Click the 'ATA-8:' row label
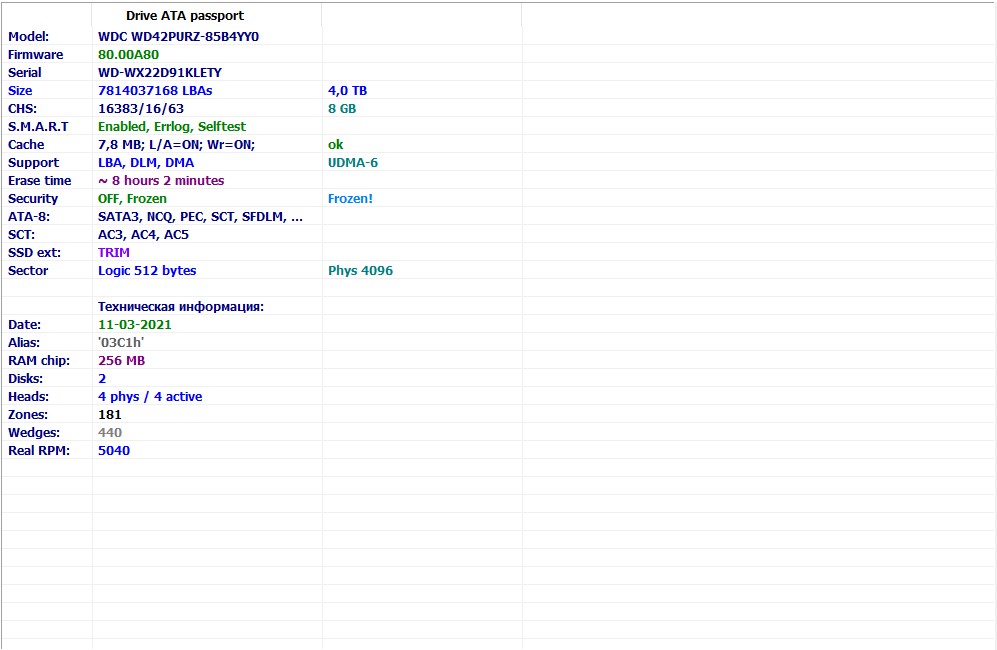The height and width of the screenshot is (650, 997). click(29, 217)
